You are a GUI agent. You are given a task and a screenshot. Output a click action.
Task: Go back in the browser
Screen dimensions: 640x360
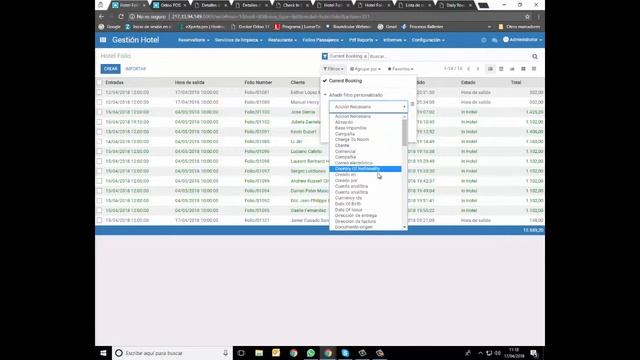tap(102, 17)
